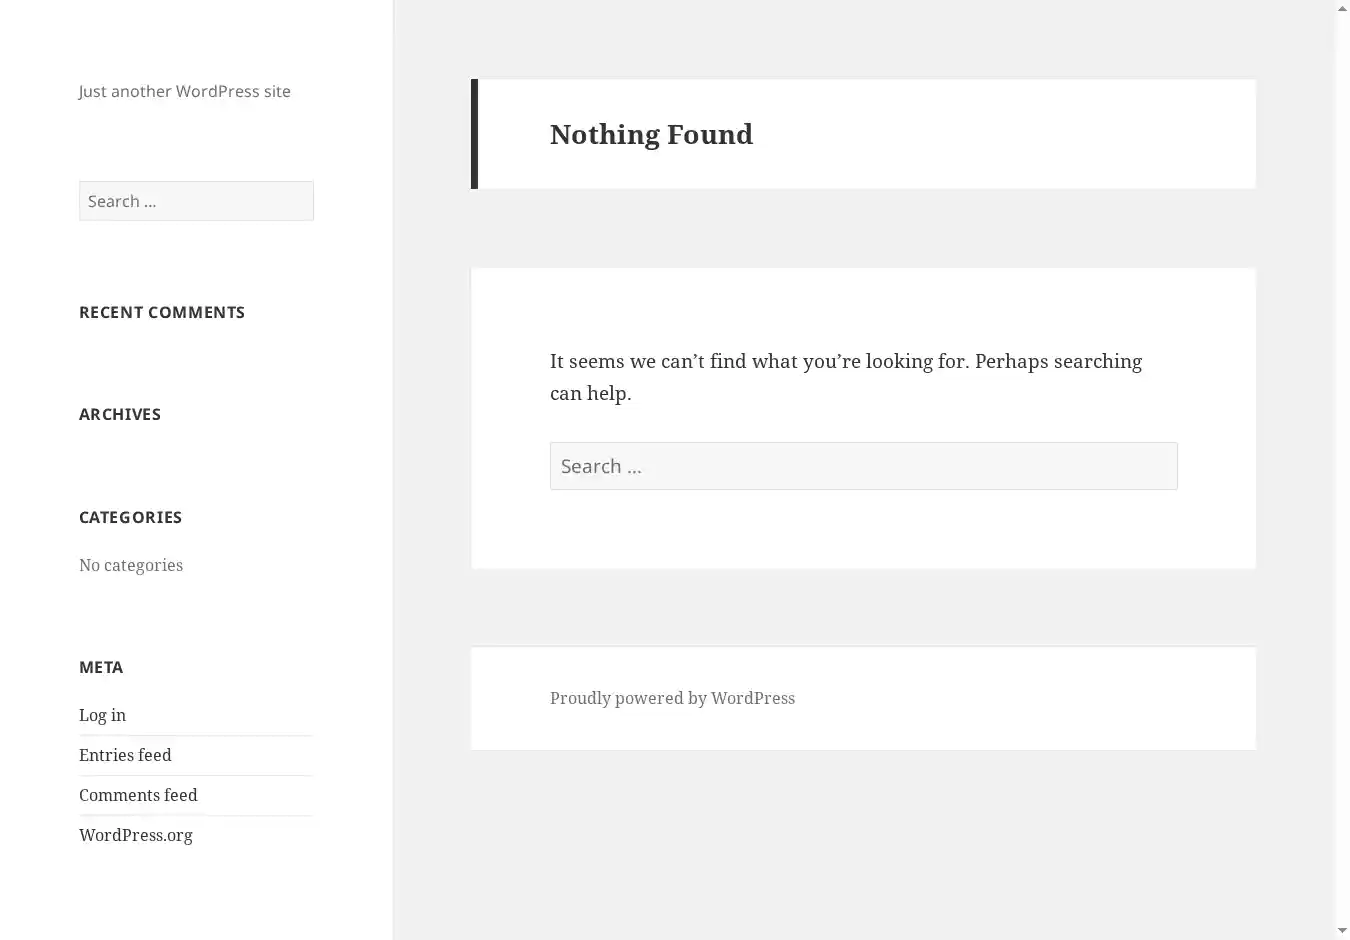The image size is (1350, 940).
Task: Focus the main content Search box
Action: pos(863,466)
